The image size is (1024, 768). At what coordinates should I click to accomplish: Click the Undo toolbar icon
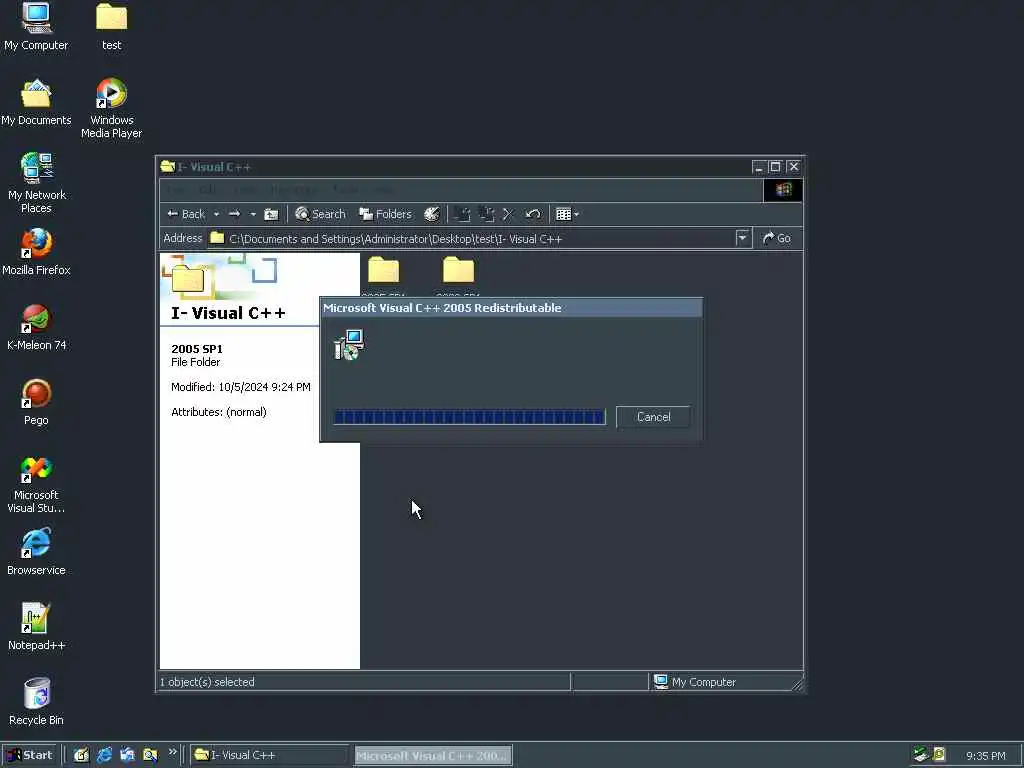(x=533, y=214)
